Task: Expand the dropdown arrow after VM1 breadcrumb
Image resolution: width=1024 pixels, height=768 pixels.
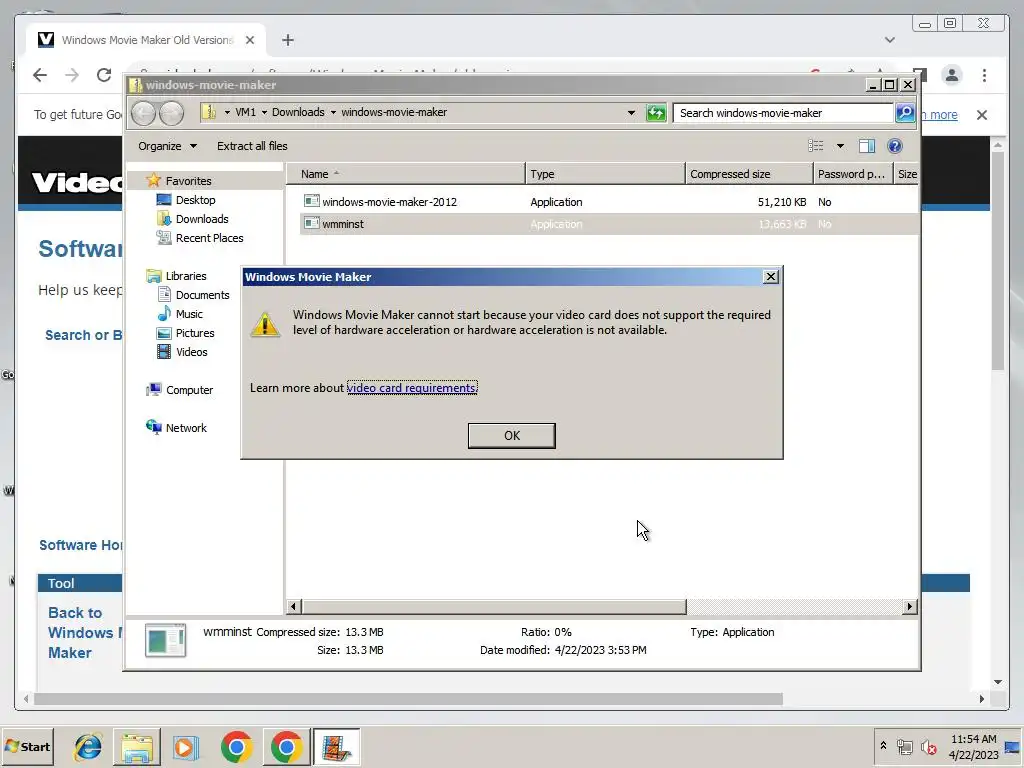Action: tap(264, 112)
